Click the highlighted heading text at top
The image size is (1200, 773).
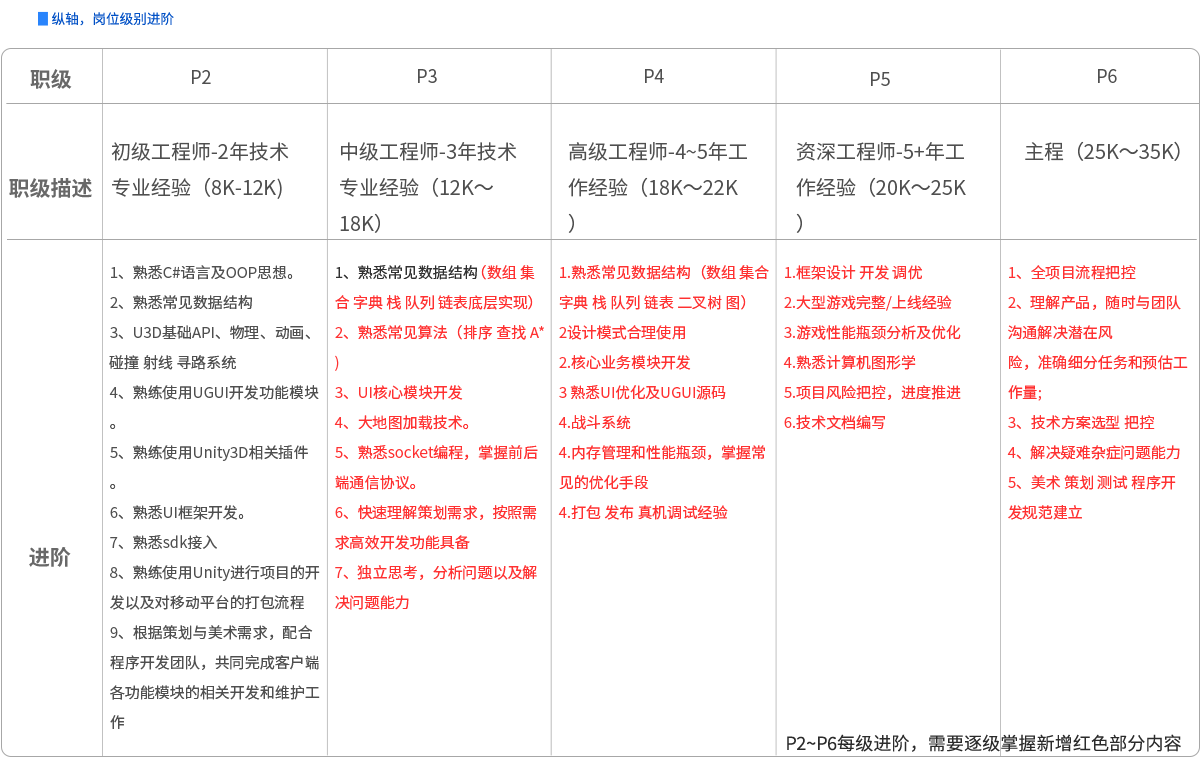[x=112, y=19]
